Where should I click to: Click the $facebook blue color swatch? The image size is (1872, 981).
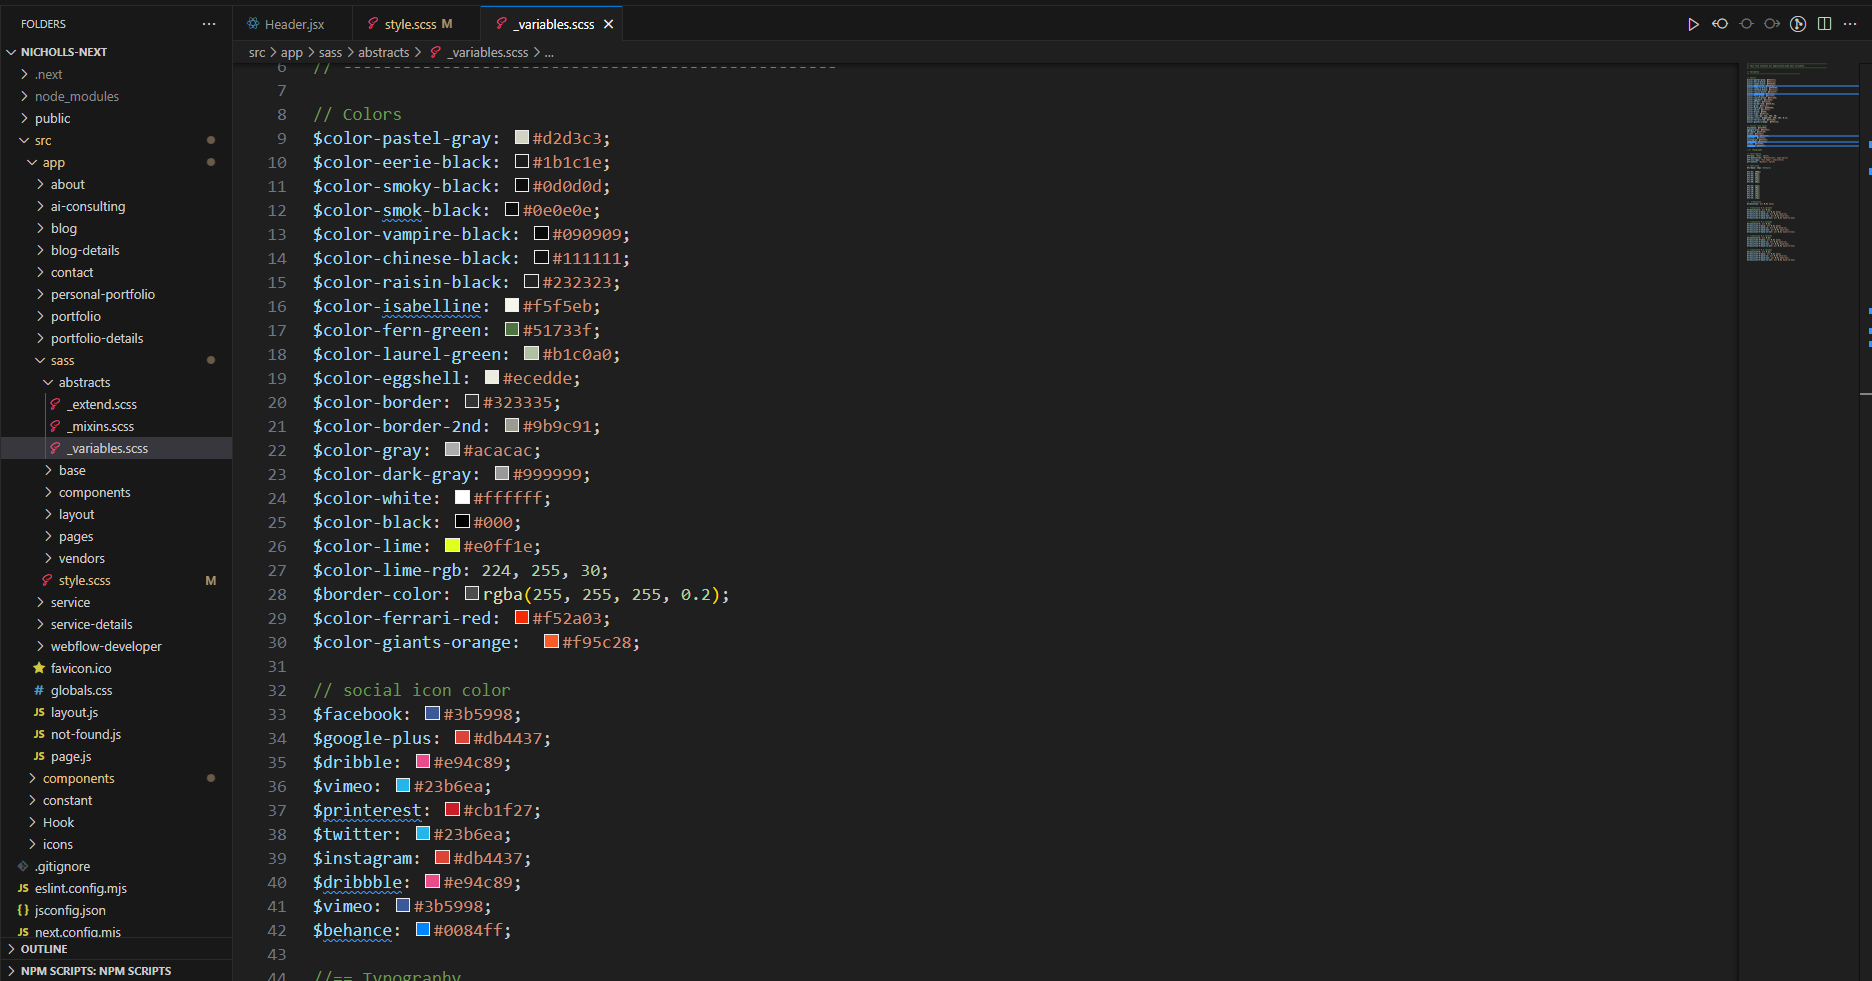[x=432, y=713]
